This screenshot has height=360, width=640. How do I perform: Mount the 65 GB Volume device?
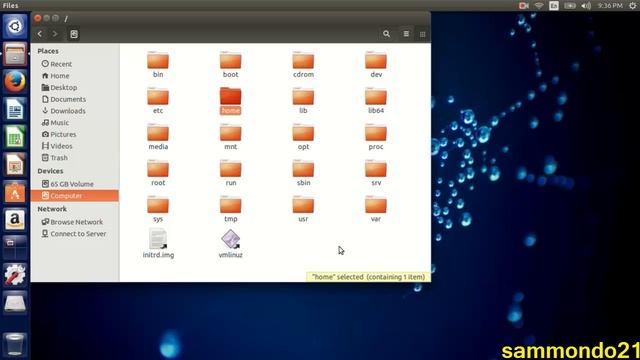[x=68, y=184]
